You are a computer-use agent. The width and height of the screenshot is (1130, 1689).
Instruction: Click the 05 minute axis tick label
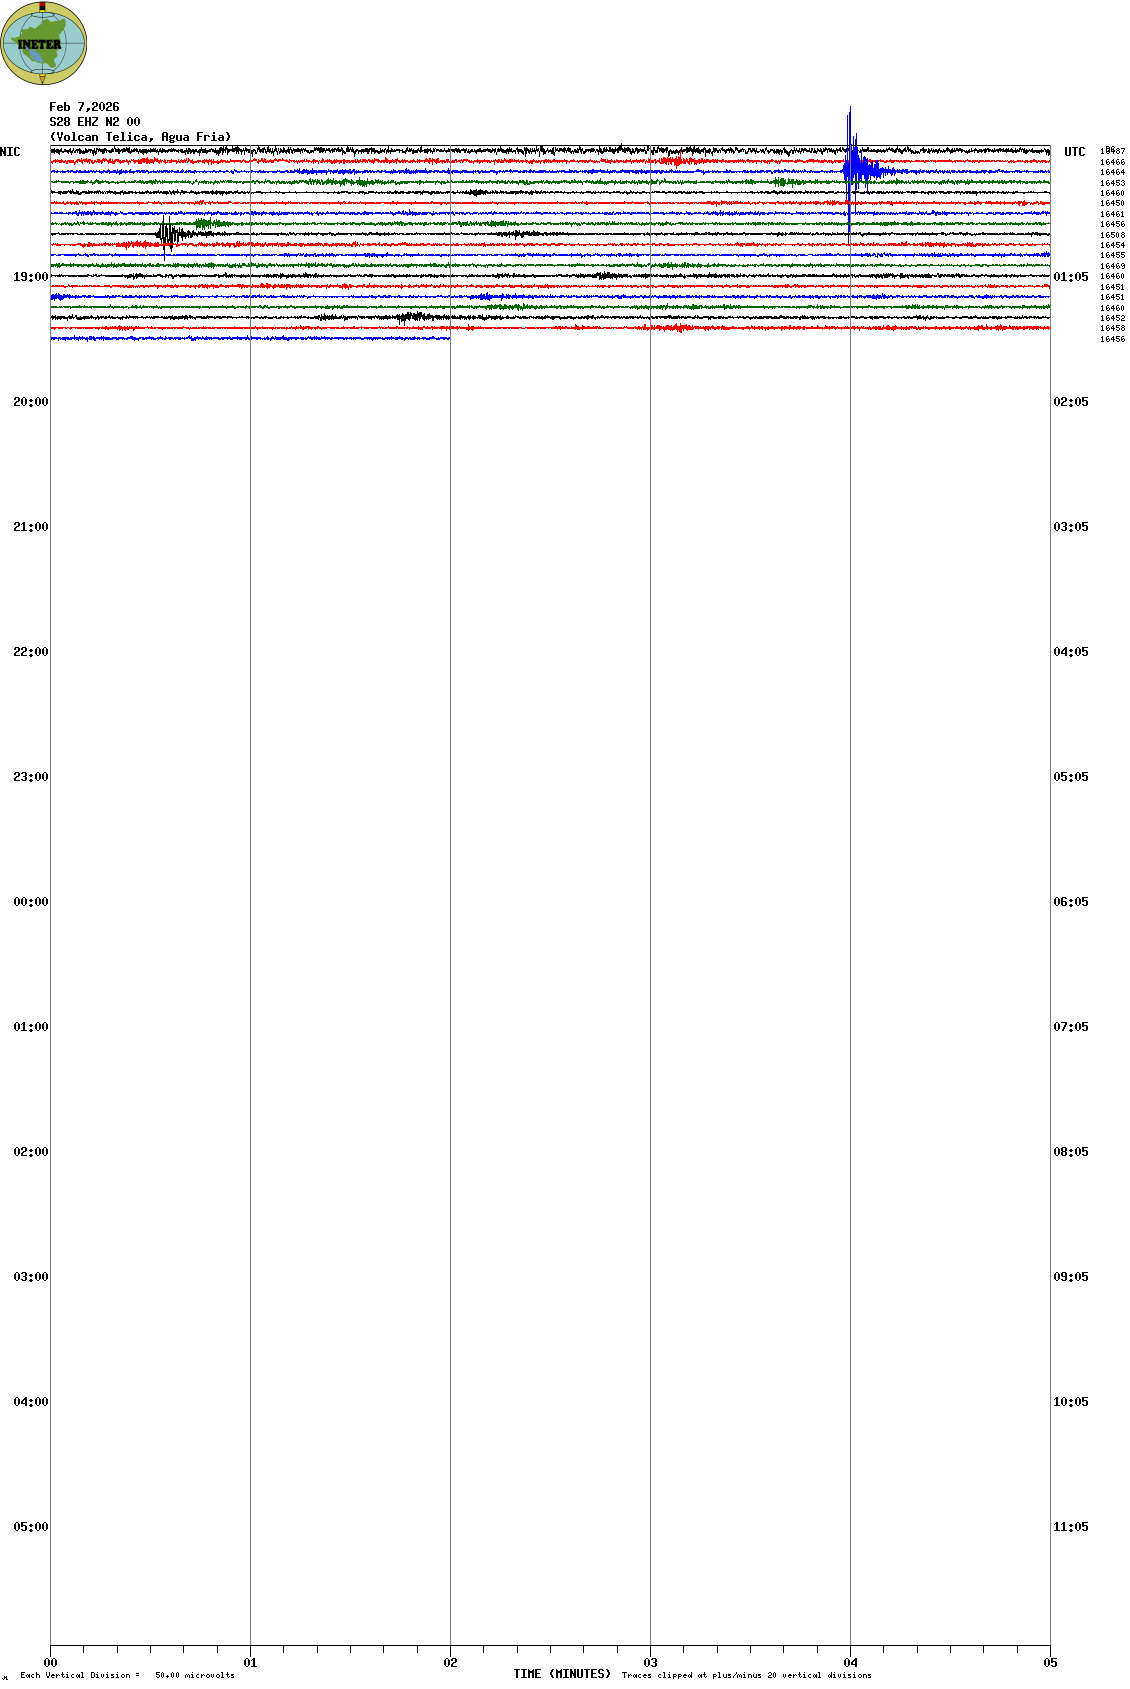[1049, 1663]
